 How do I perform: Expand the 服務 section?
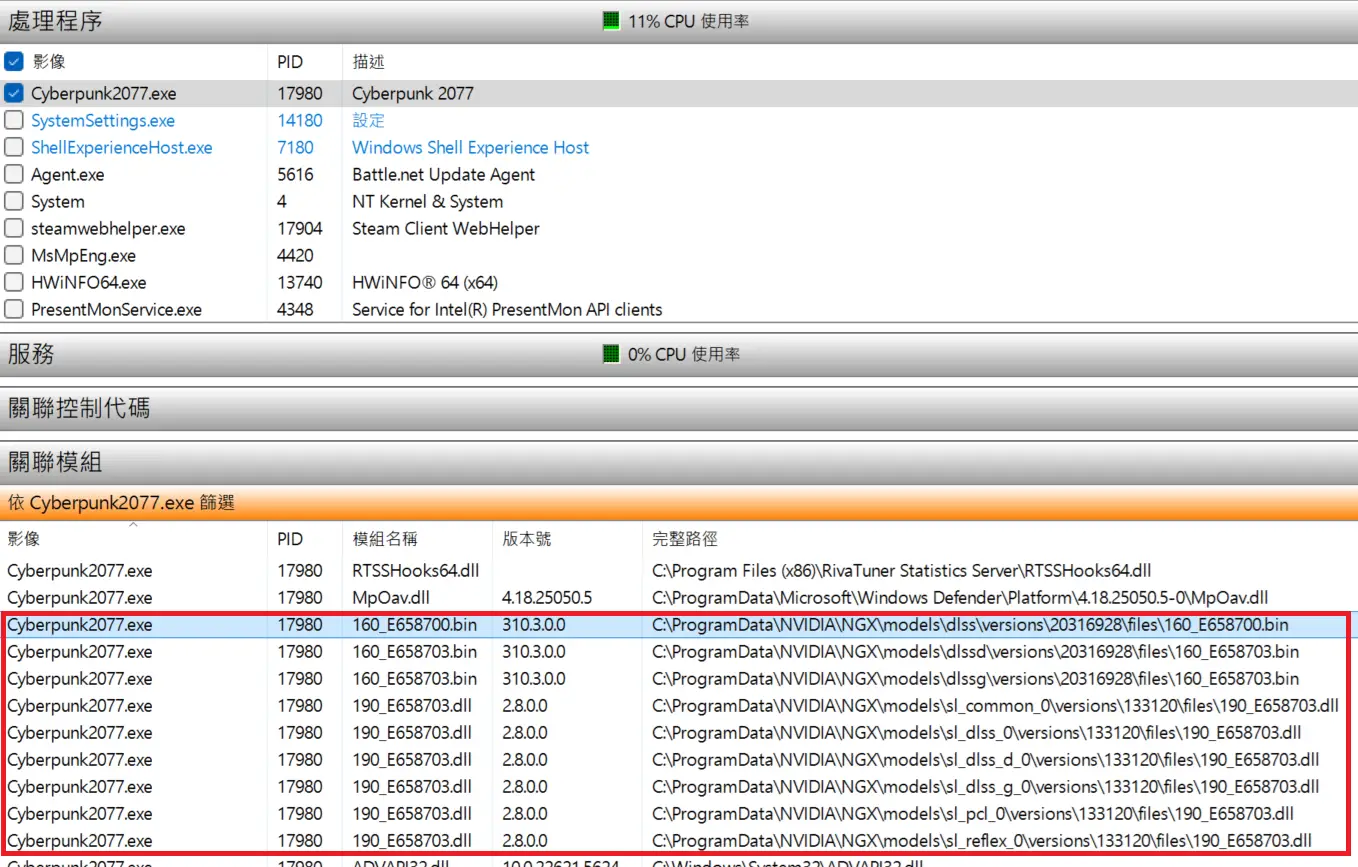32,354
